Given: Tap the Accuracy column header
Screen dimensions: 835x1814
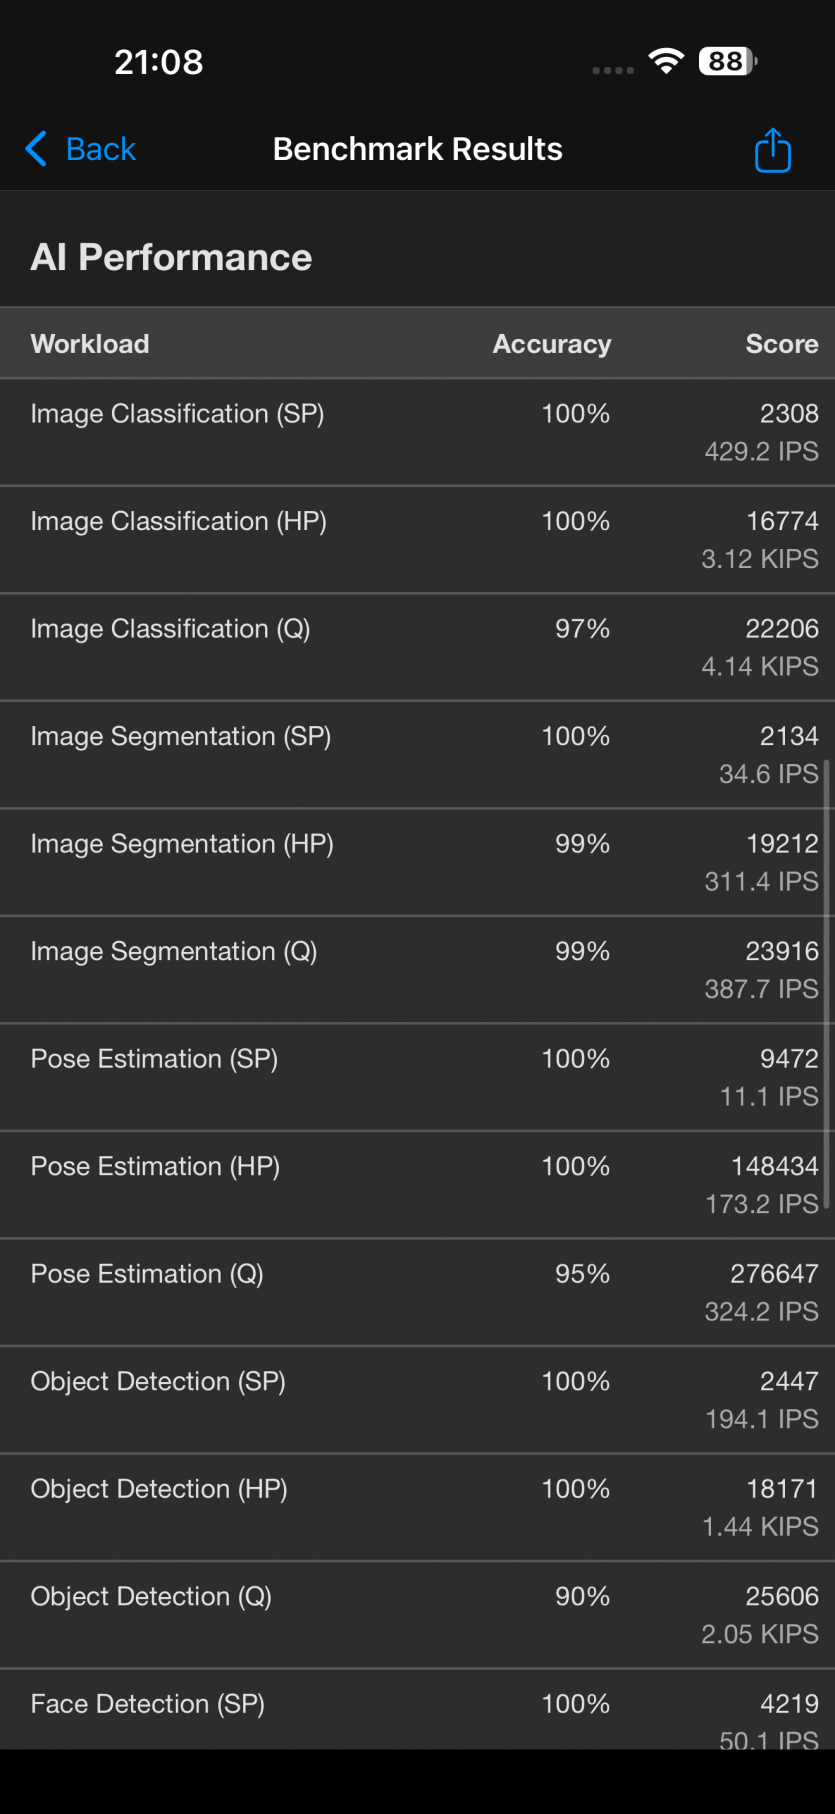Looking at the screenshot, I should pos(551,344).
